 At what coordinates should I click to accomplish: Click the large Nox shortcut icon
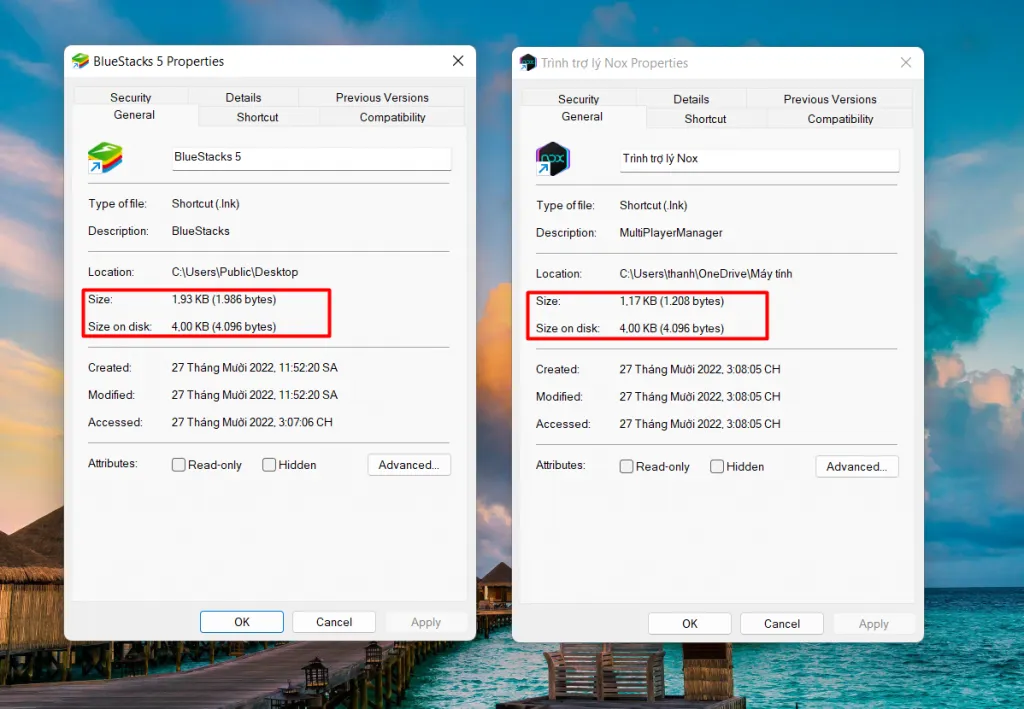tap(552, 159)
